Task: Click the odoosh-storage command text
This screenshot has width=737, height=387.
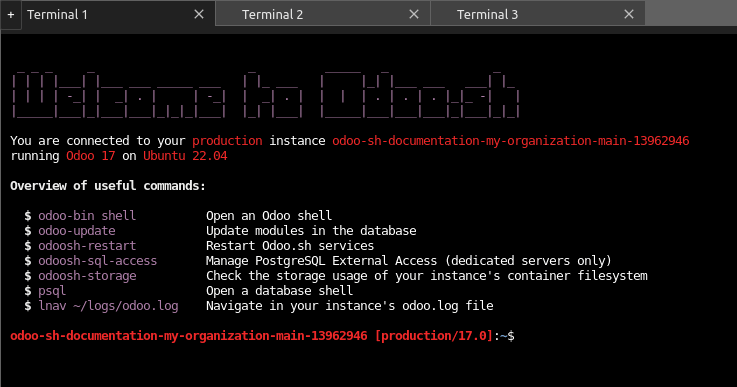Action: click(x=87, y=276)
